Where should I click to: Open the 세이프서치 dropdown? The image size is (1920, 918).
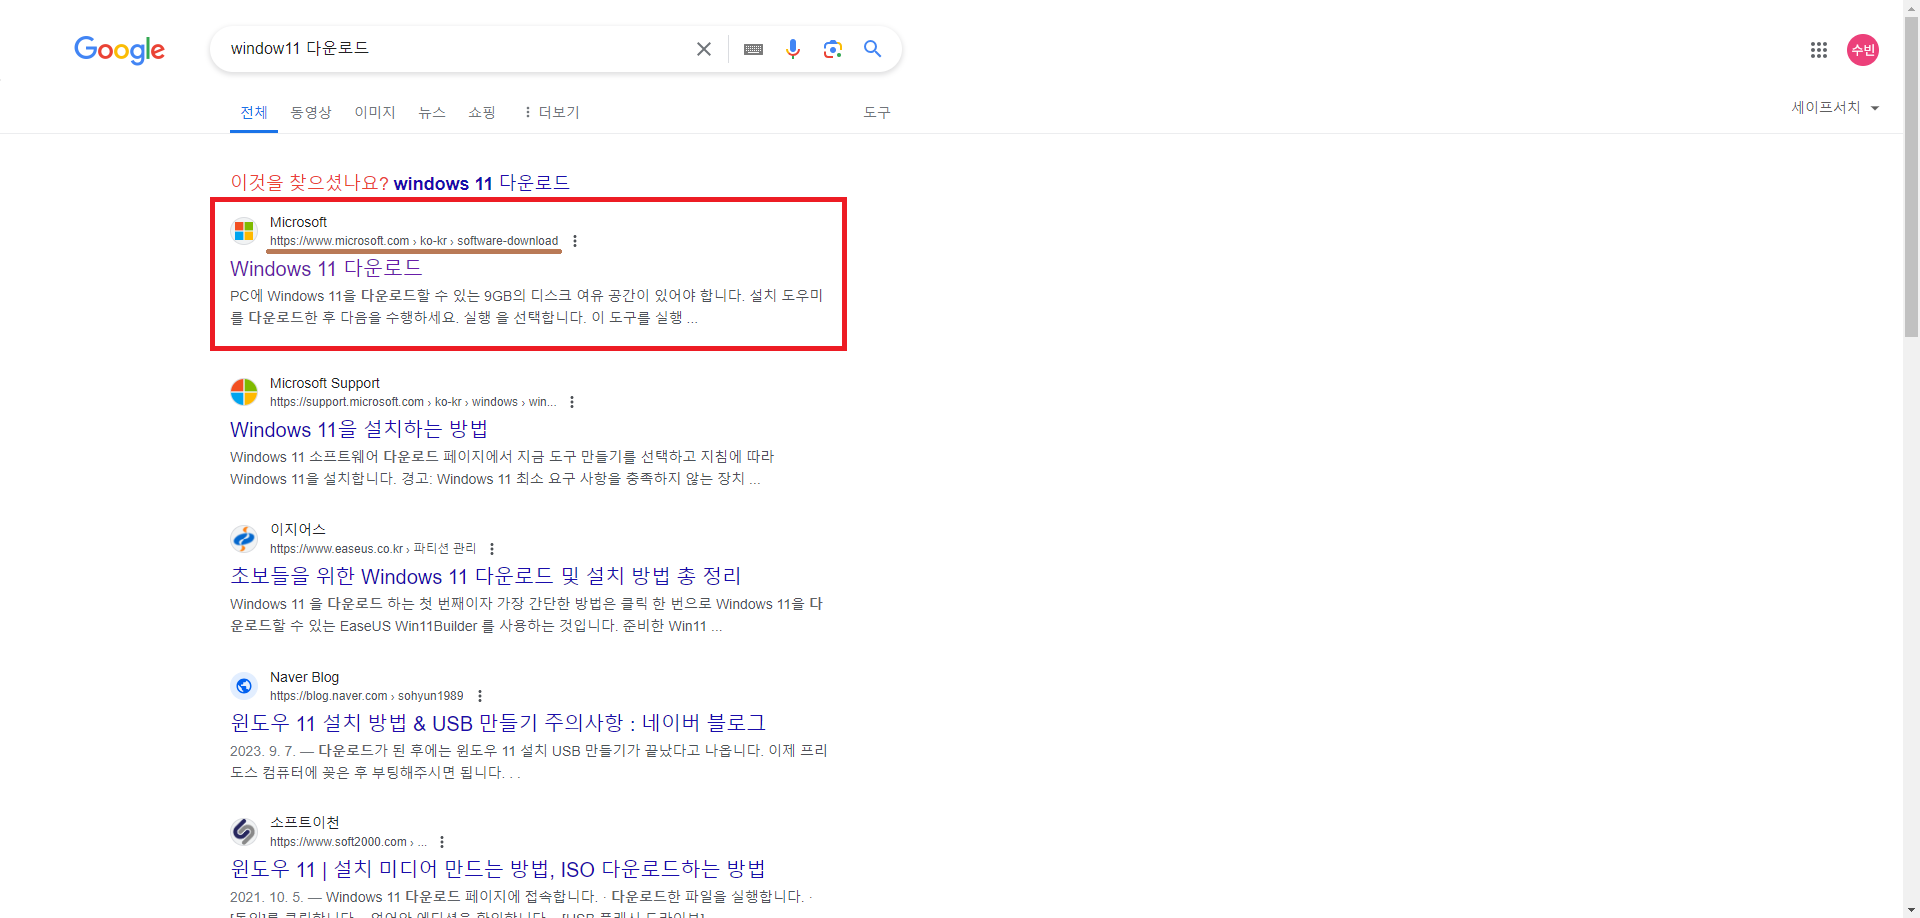(x=1835, y=107)
